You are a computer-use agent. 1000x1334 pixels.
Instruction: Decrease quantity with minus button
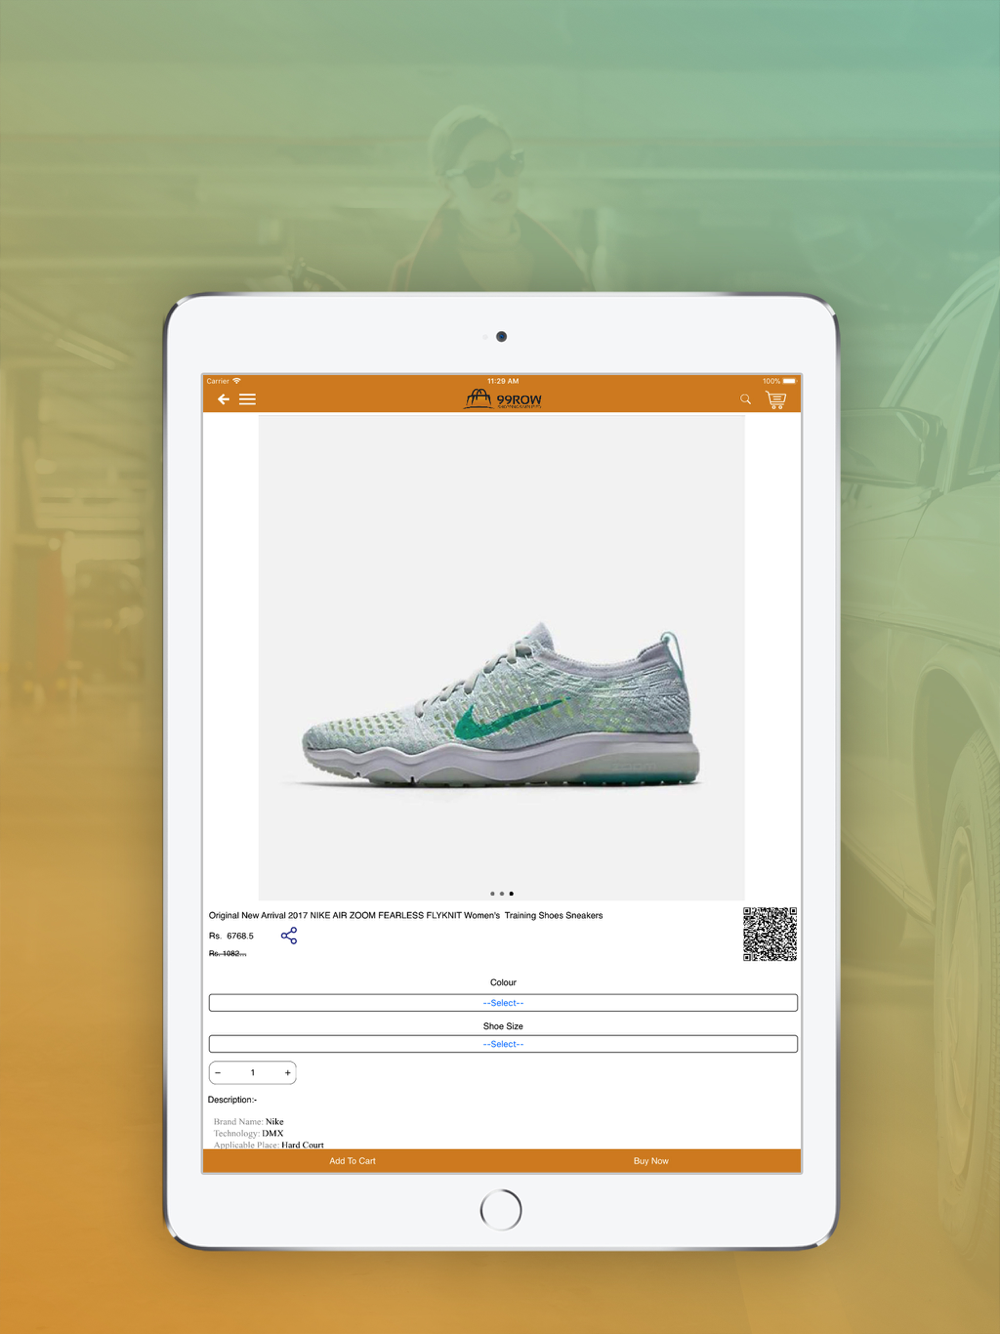[218, 1073]
